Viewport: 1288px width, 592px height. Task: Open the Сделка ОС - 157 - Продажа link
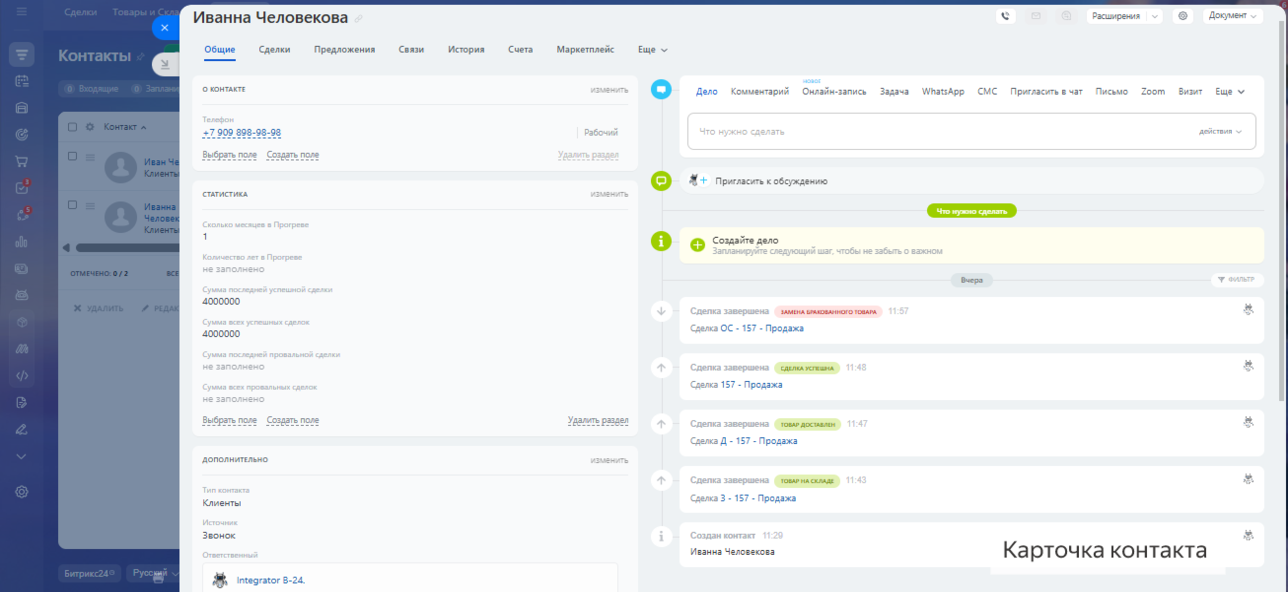tap(746, 328)
